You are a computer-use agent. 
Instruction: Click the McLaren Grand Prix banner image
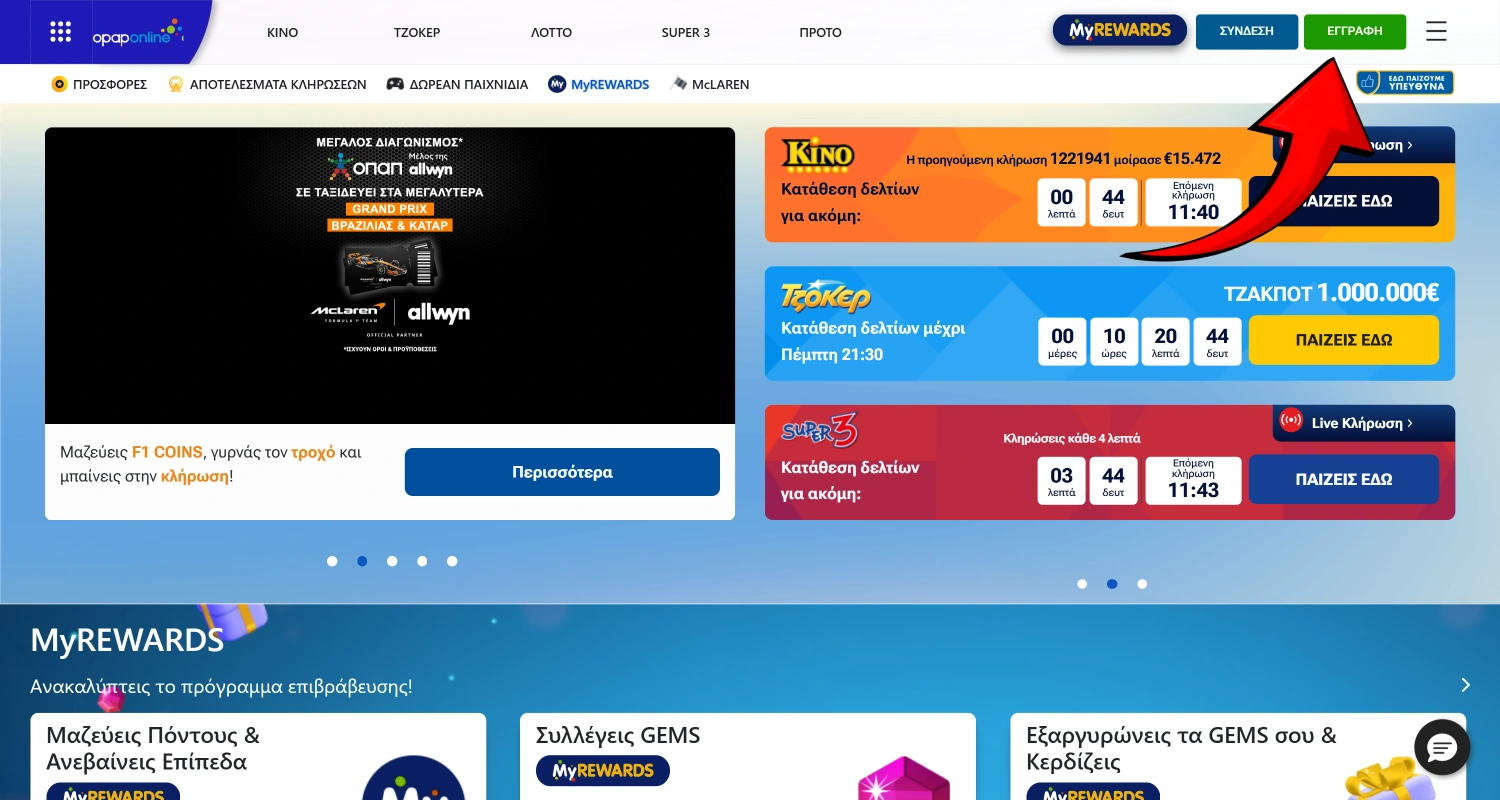tap(389, 275)
